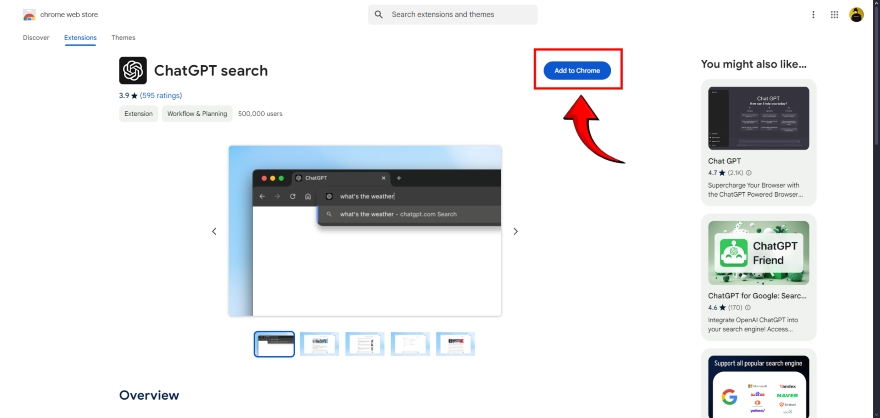Screen dimensions: 880x418
Task: Click info icon beside Chat GPT 2.1K rating
Action: [749, 173]
